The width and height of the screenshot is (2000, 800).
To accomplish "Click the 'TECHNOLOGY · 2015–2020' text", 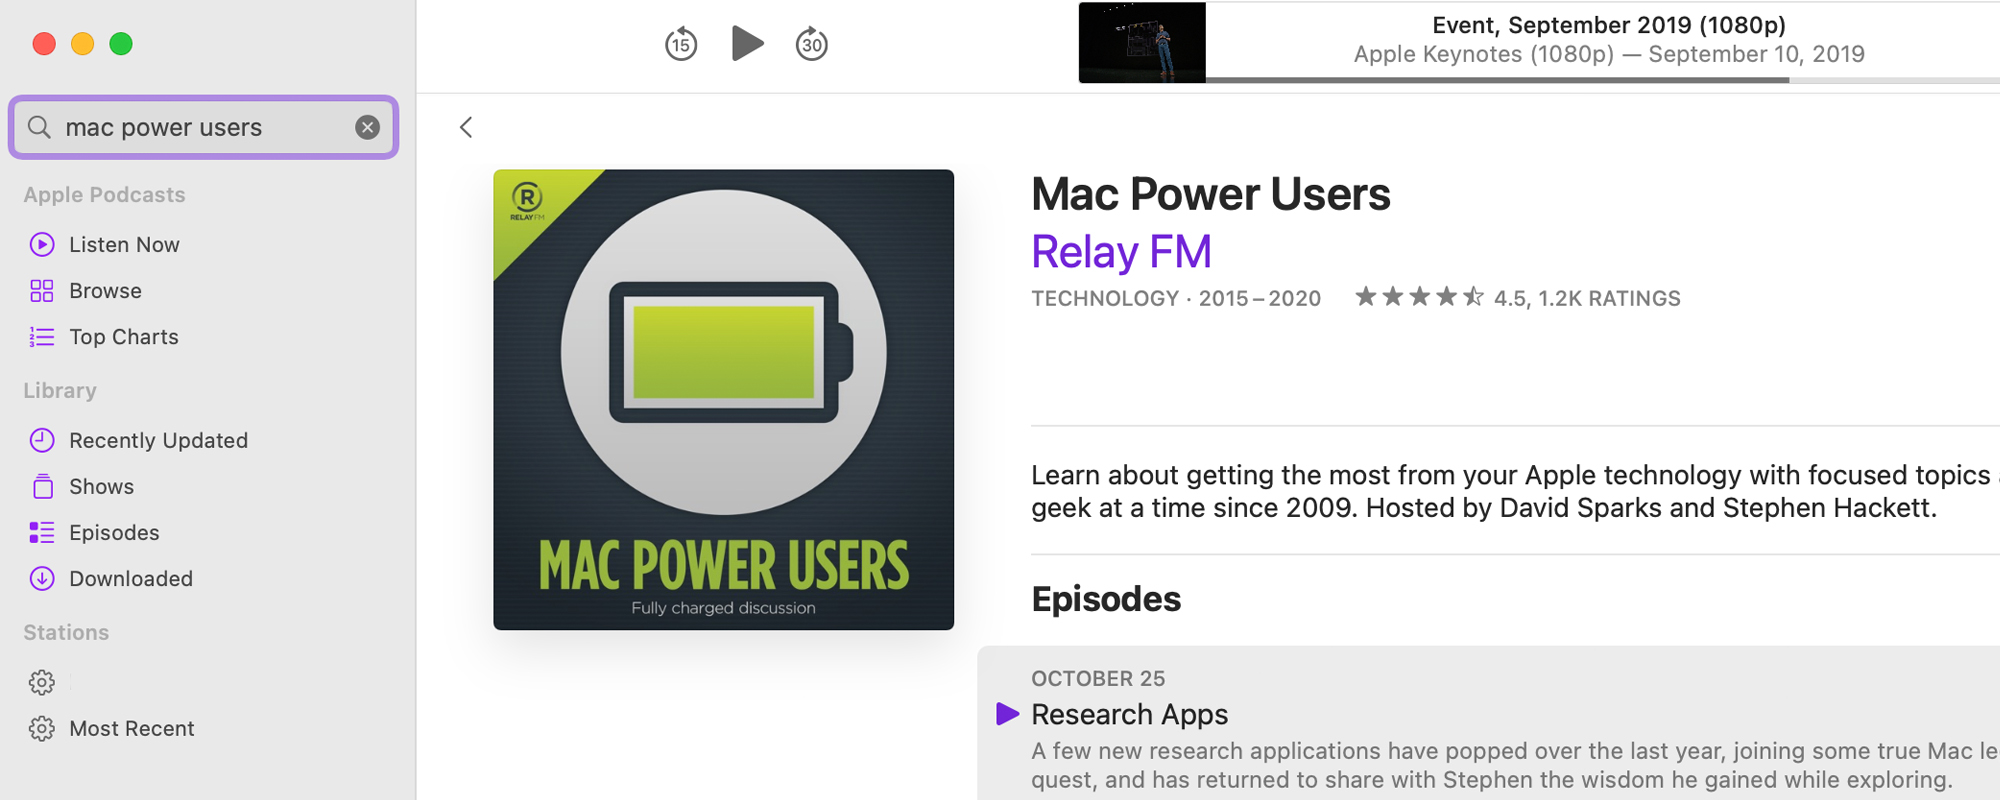I will click(x=1176, y=298).
